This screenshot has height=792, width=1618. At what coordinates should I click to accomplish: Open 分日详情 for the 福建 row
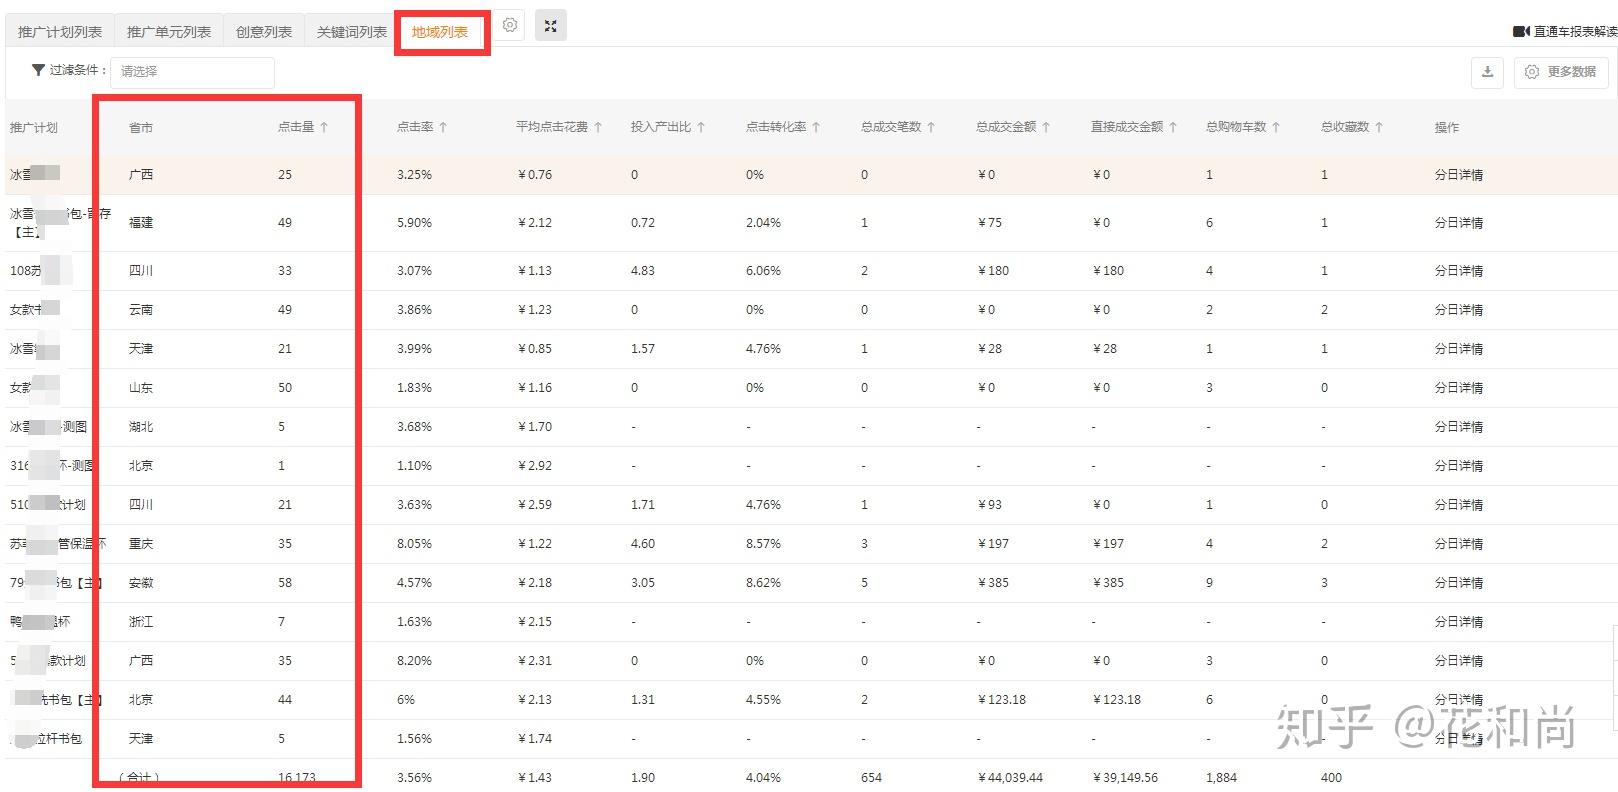click(x=1459, y=223)
